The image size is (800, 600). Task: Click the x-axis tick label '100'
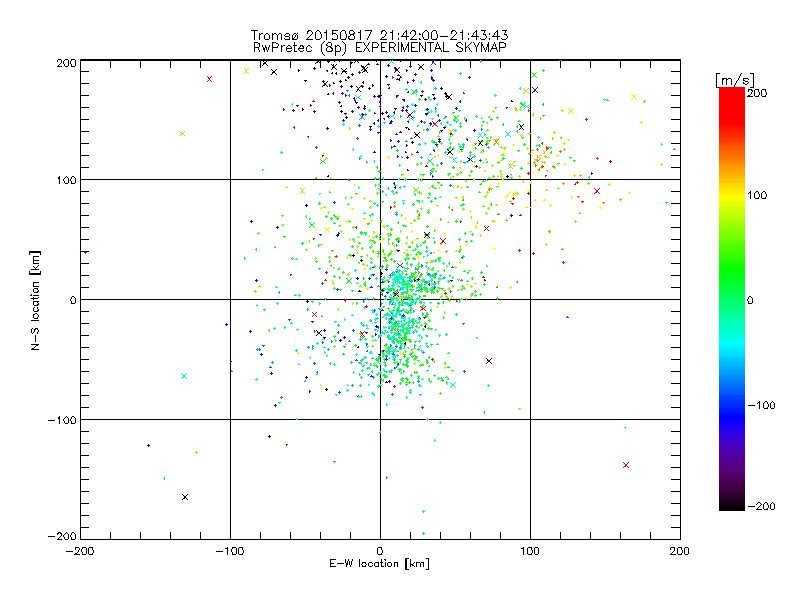point(530,551)
